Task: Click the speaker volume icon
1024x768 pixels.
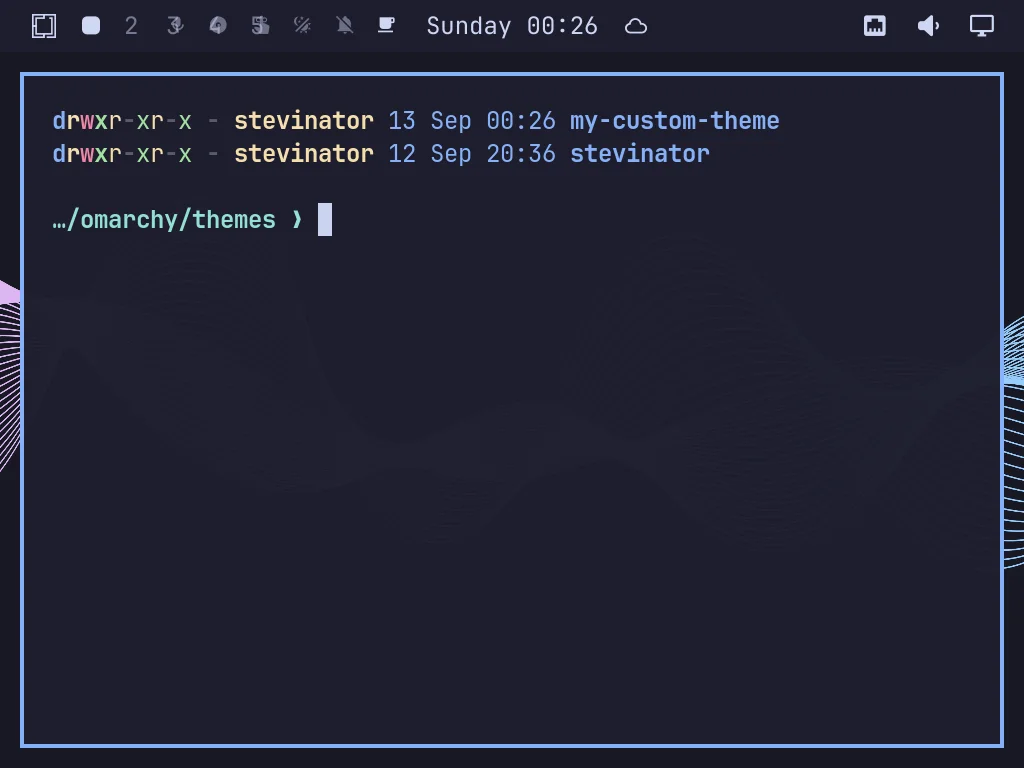Action: 928,26
